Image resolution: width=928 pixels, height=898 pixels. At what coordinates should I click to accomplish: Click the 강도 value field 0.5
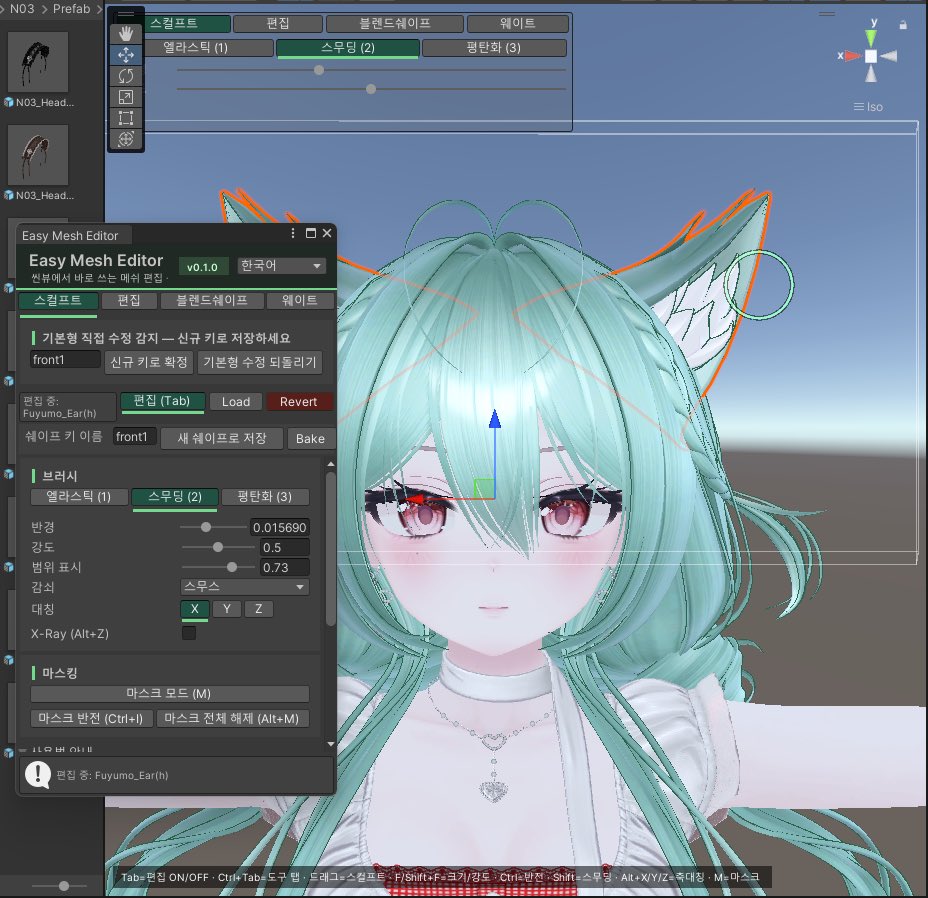[285, 548]
